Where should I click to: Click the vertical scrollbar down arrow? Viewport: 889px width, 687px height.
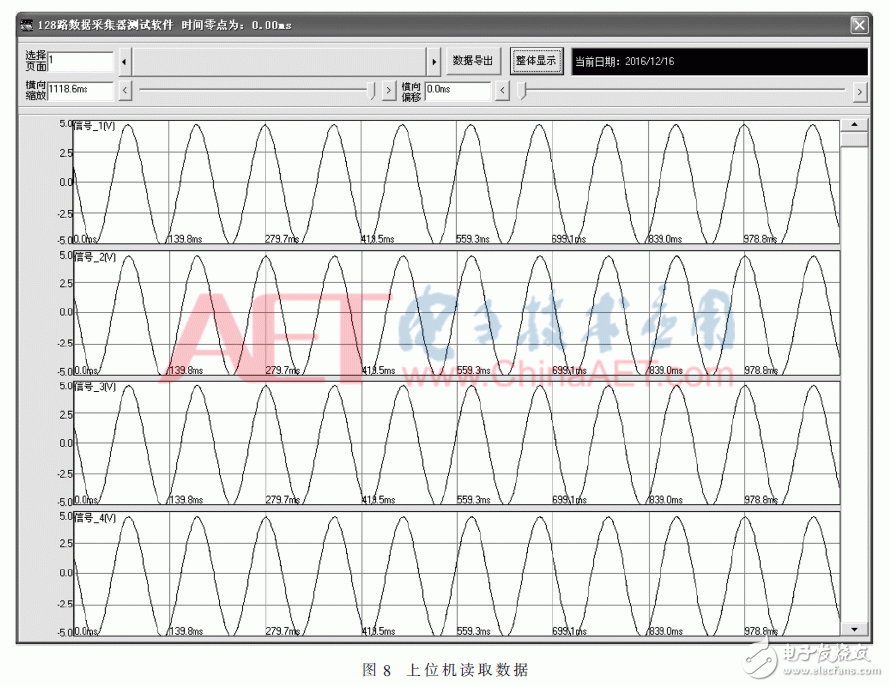(x=854, y=628)
